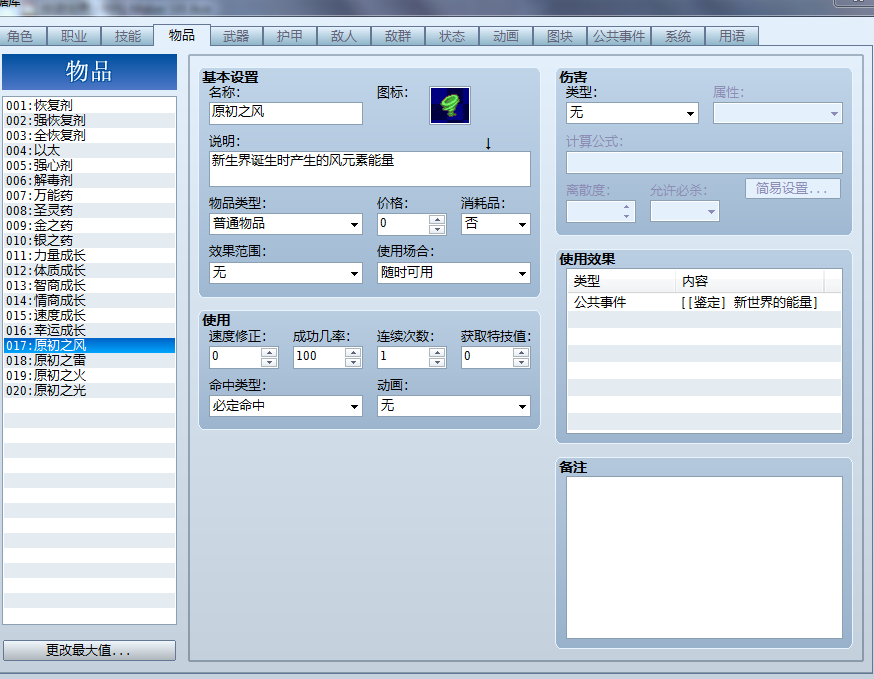Increase the 价格 value with up arrow

pyautogui.click(x=438, y=219)
